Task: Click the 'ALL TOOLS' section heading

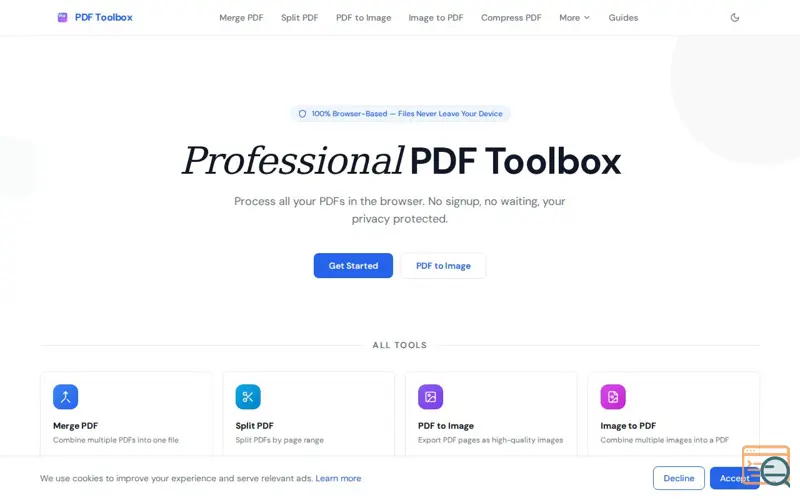Action: coord(399,345)
